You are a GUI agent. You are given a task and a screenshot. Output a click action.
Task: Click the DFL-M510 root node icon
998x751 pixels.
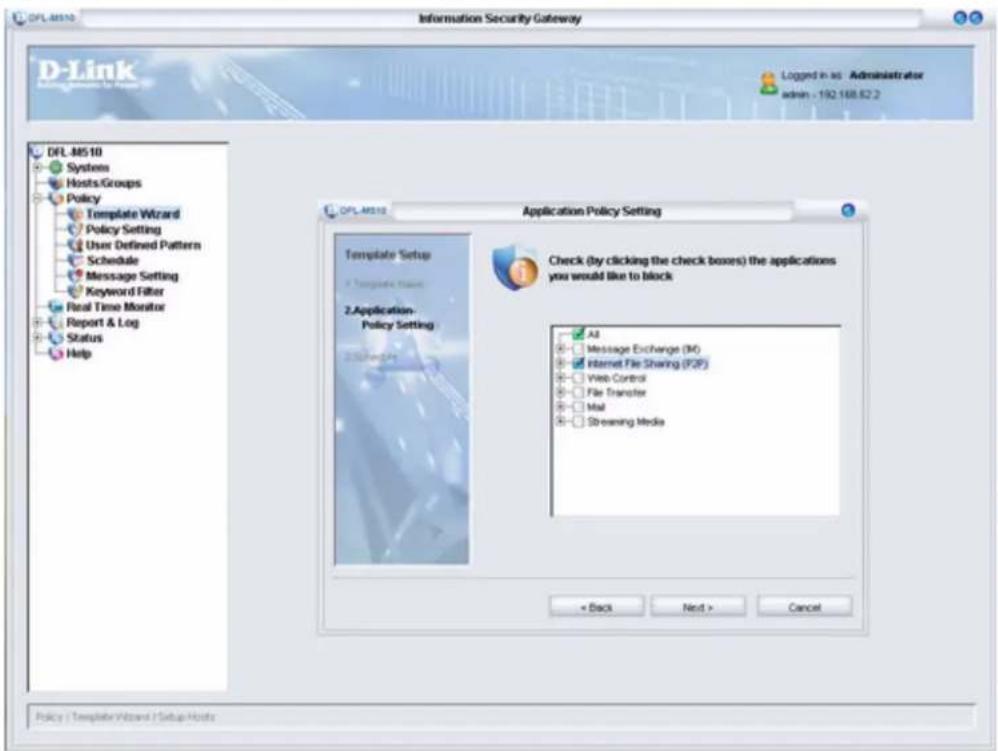tap(37, 152)
